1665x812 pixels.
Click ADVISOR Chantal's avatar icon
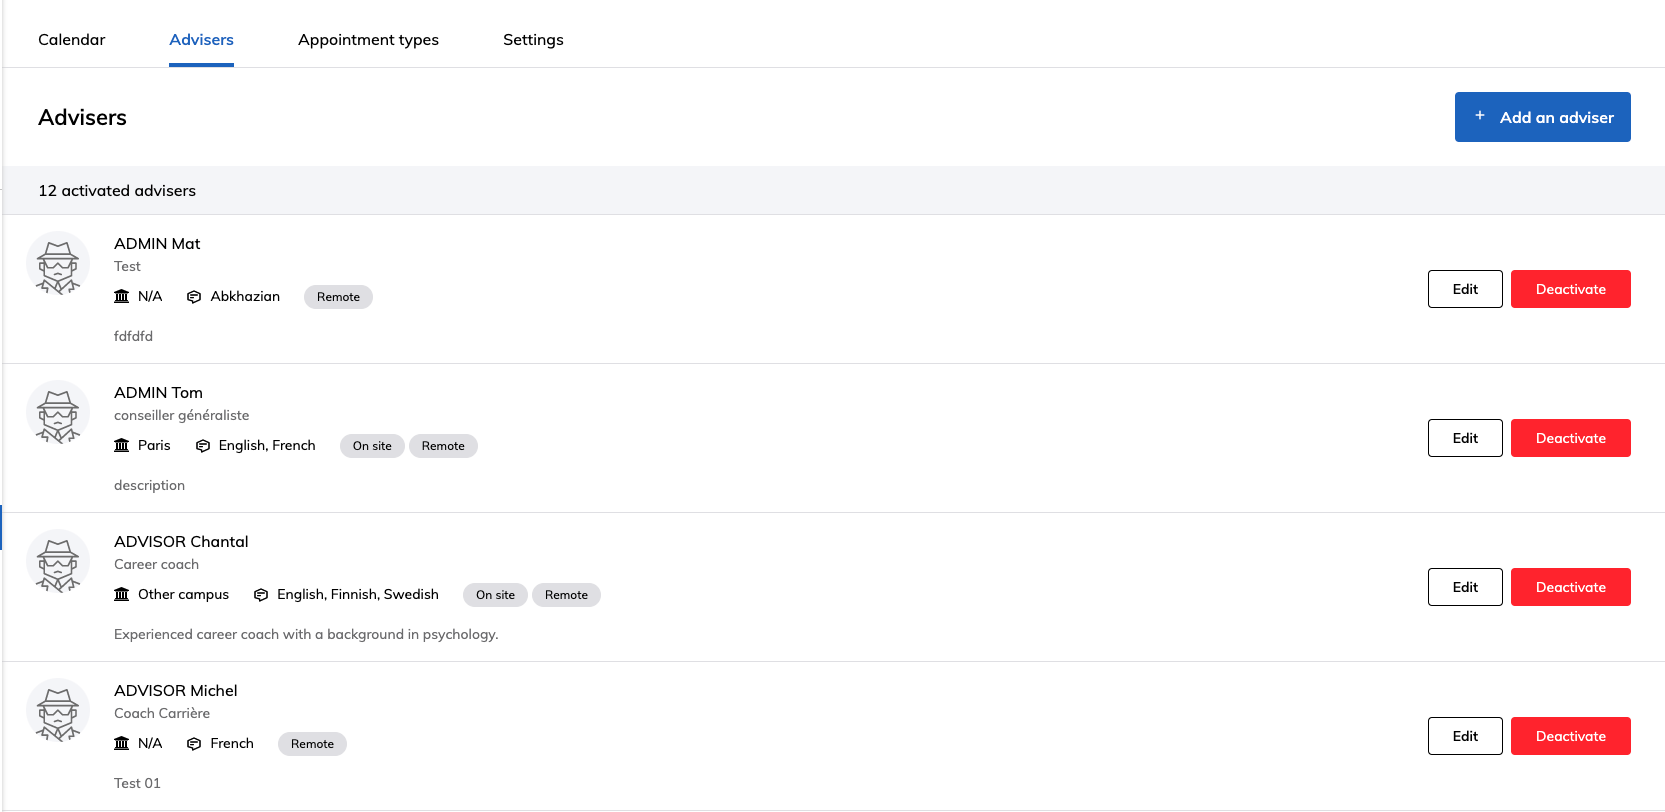pyautogui.click(x=58, y=561)
